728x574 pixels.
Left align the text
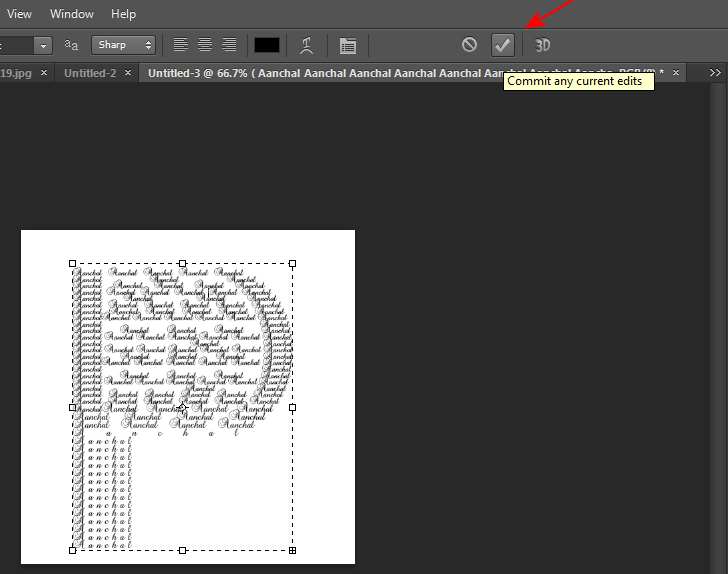point(181,45)
